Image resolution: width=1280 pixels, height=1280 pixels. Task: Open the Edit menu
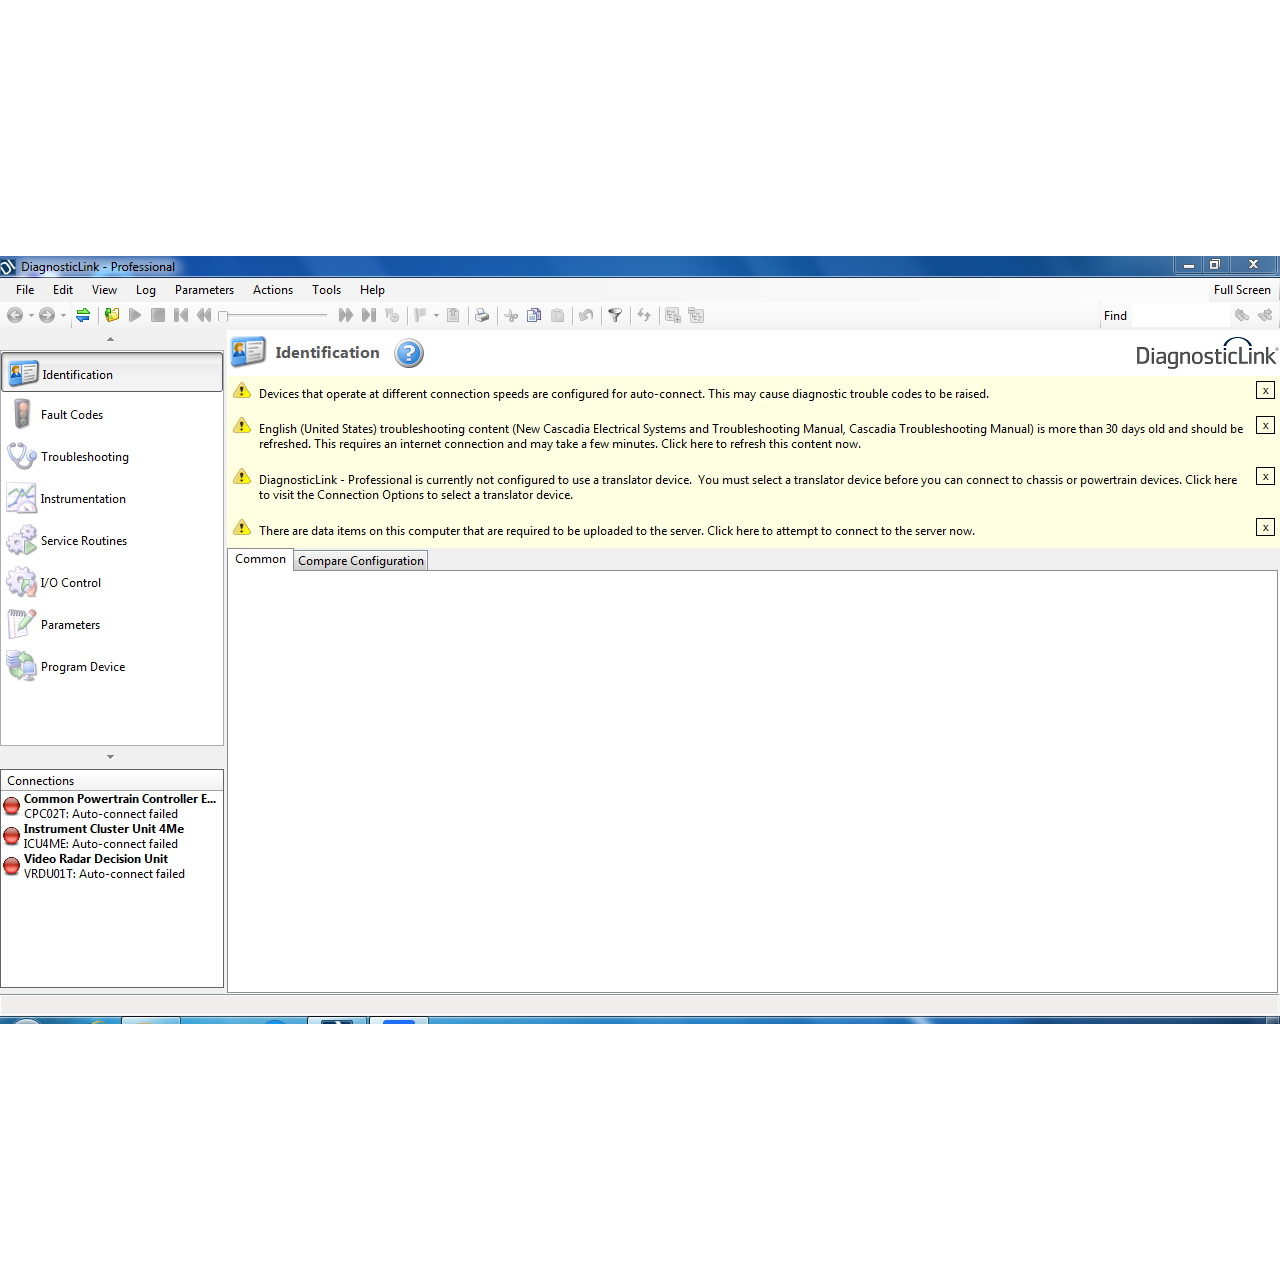pyautogui.click(x=63, y=290)
